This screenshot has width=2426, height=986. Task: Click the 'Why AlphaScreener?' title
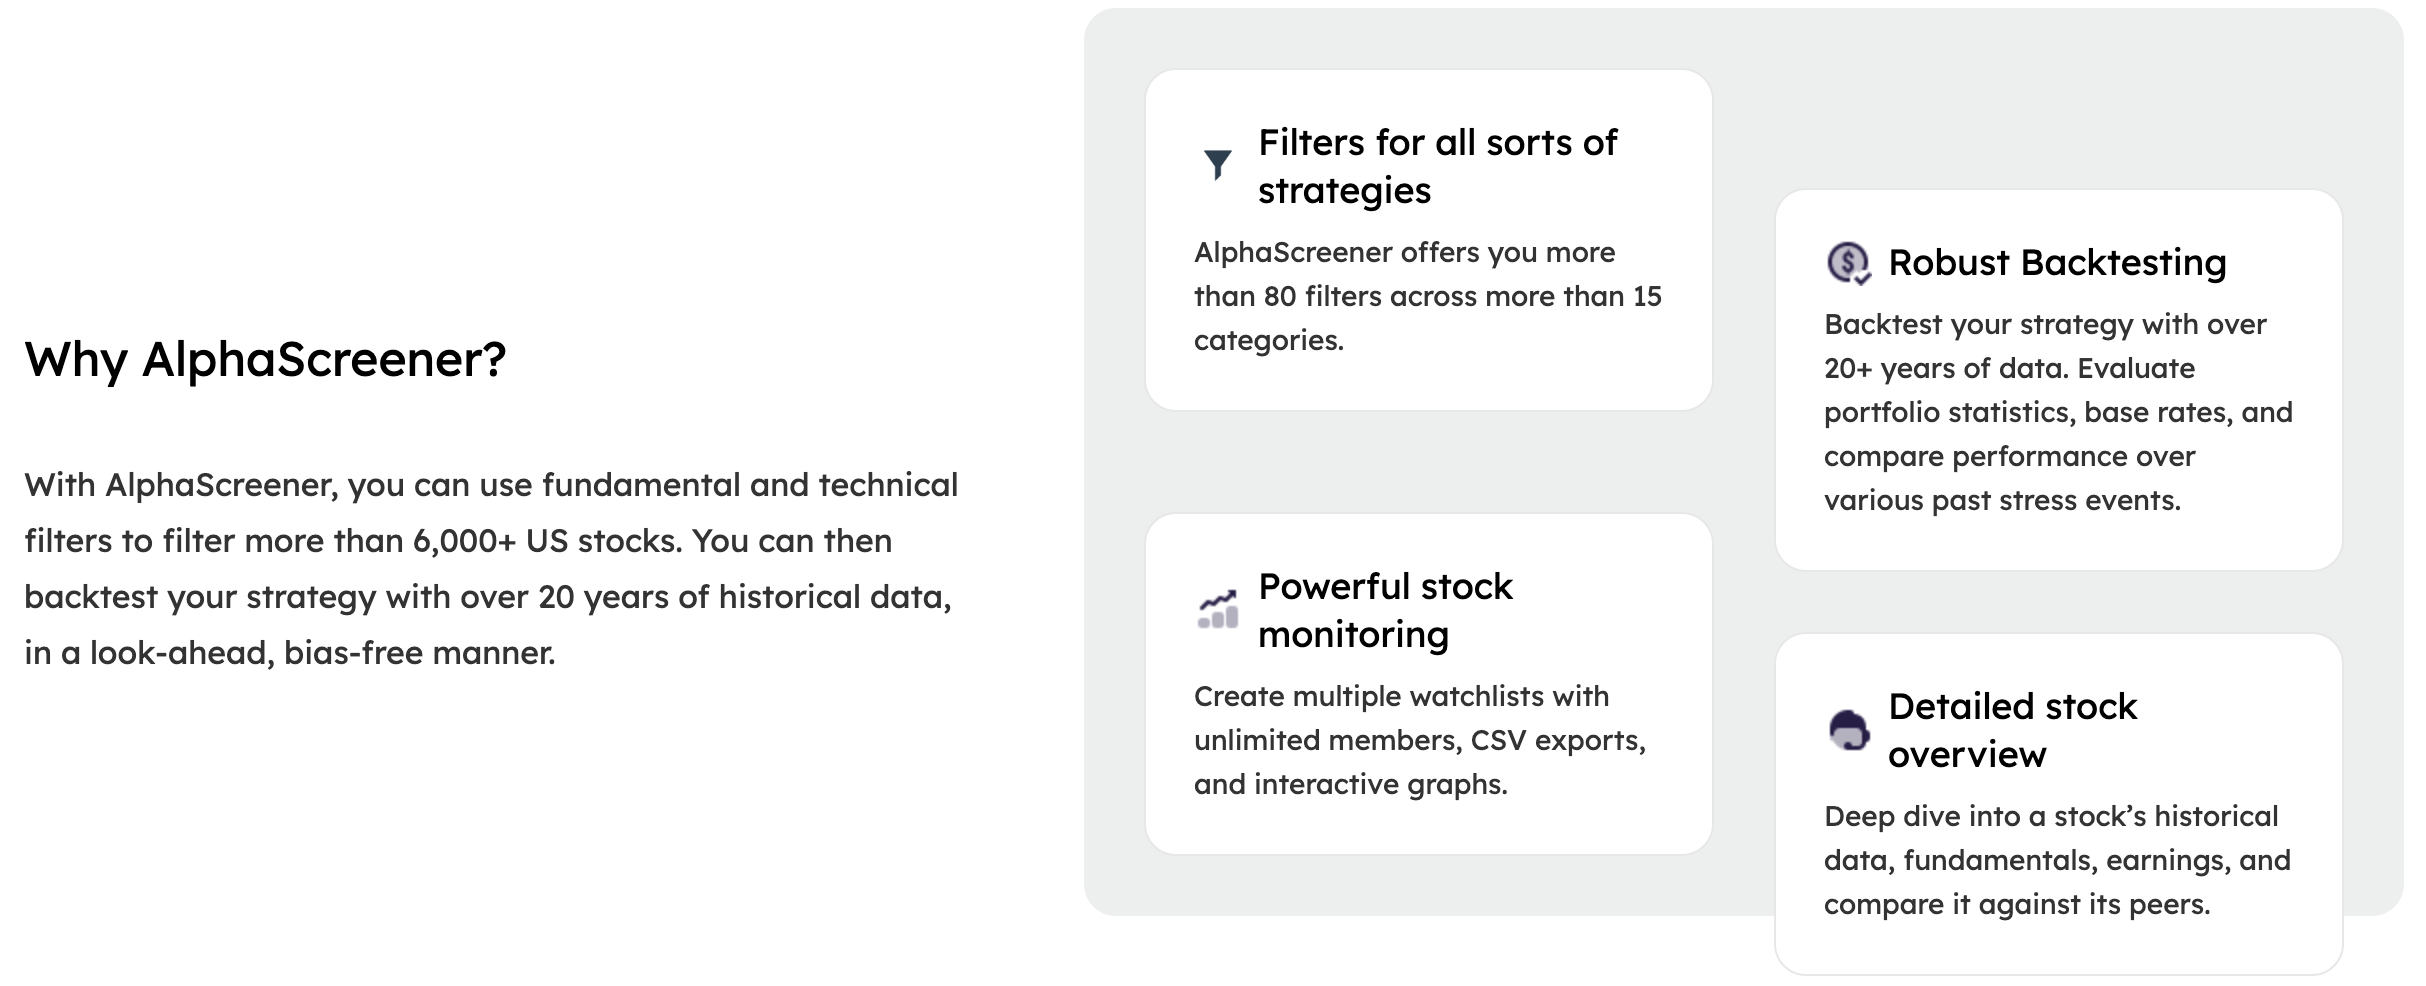[x=265, y=359]
